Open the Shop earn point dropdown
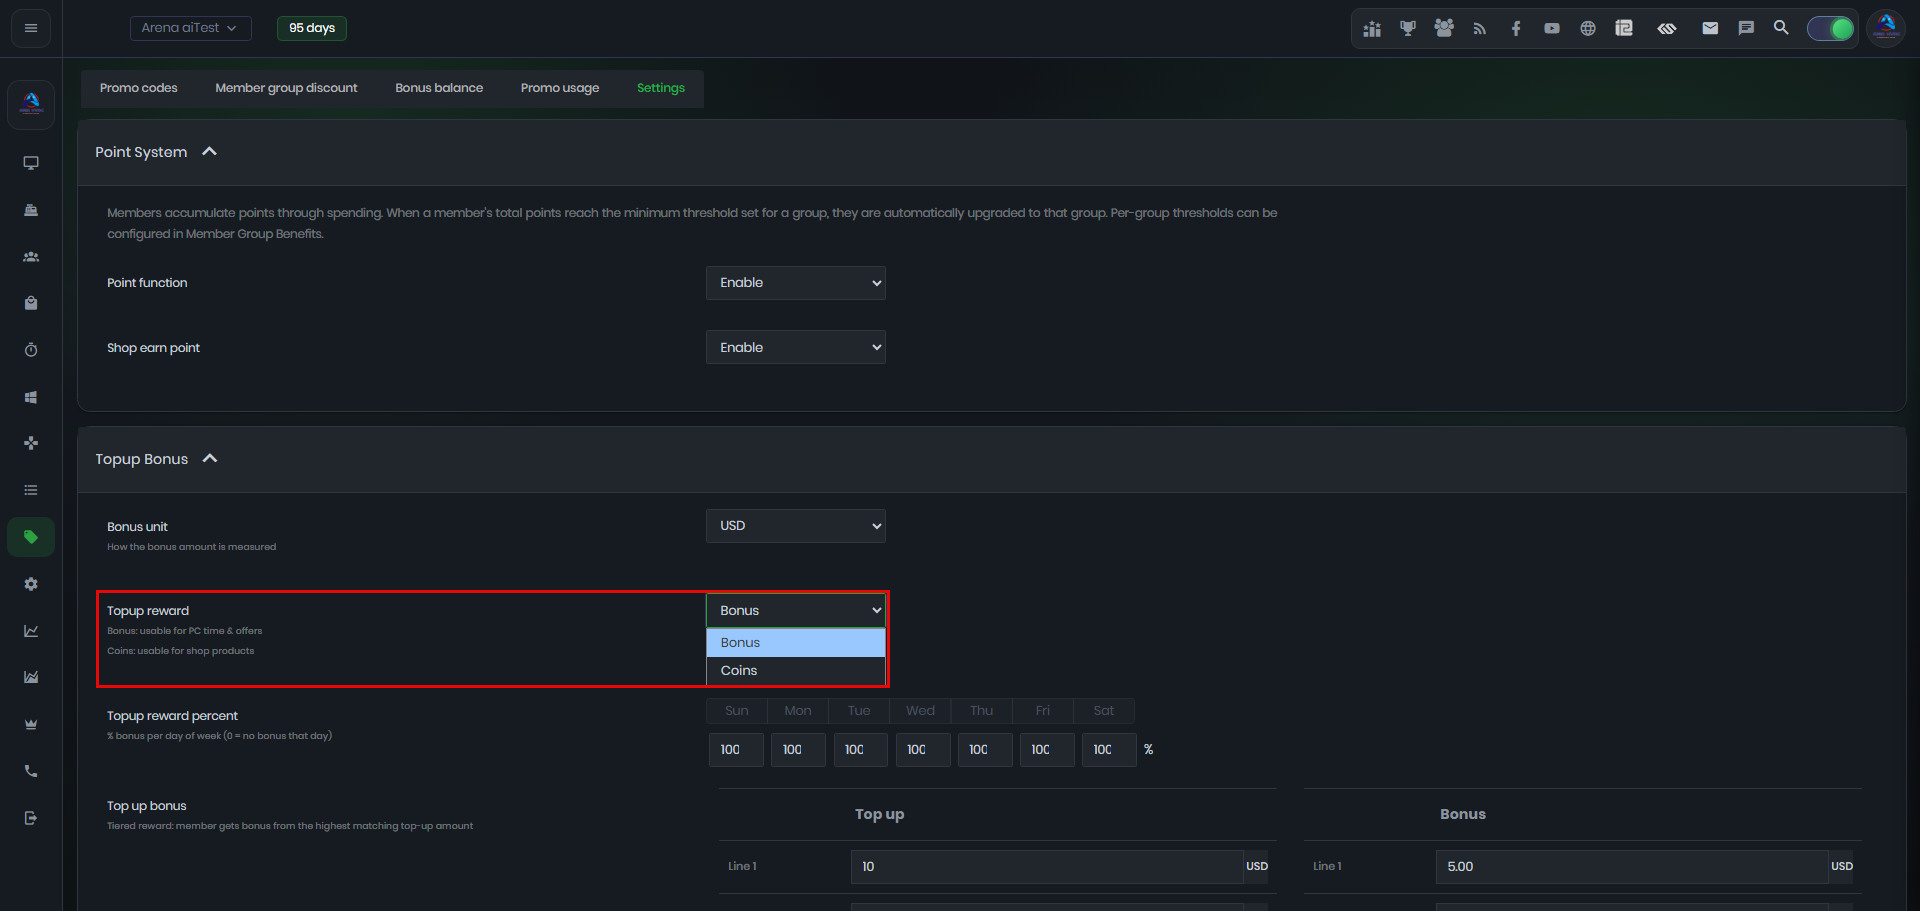 click(796, 347)
